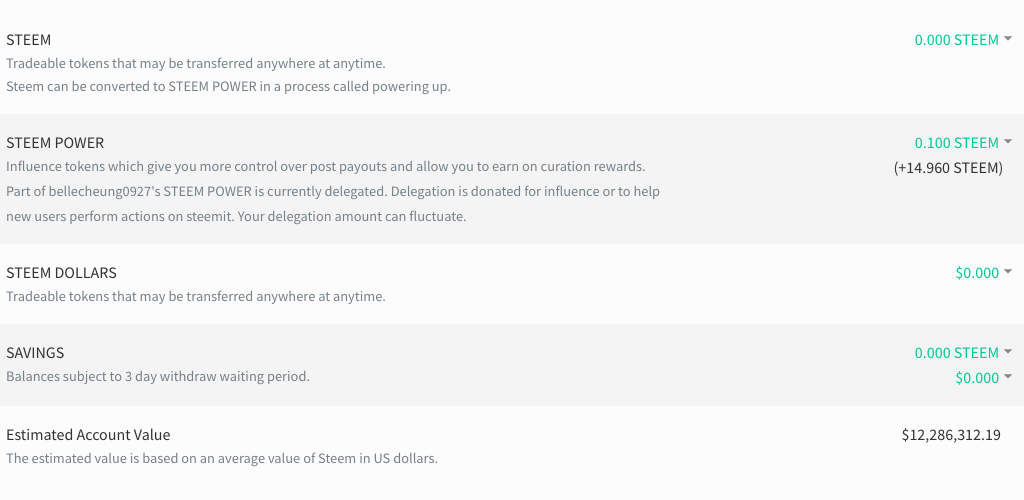Click STEEM tradeable tokens description line
The image size is (1024, 500).
195,64
